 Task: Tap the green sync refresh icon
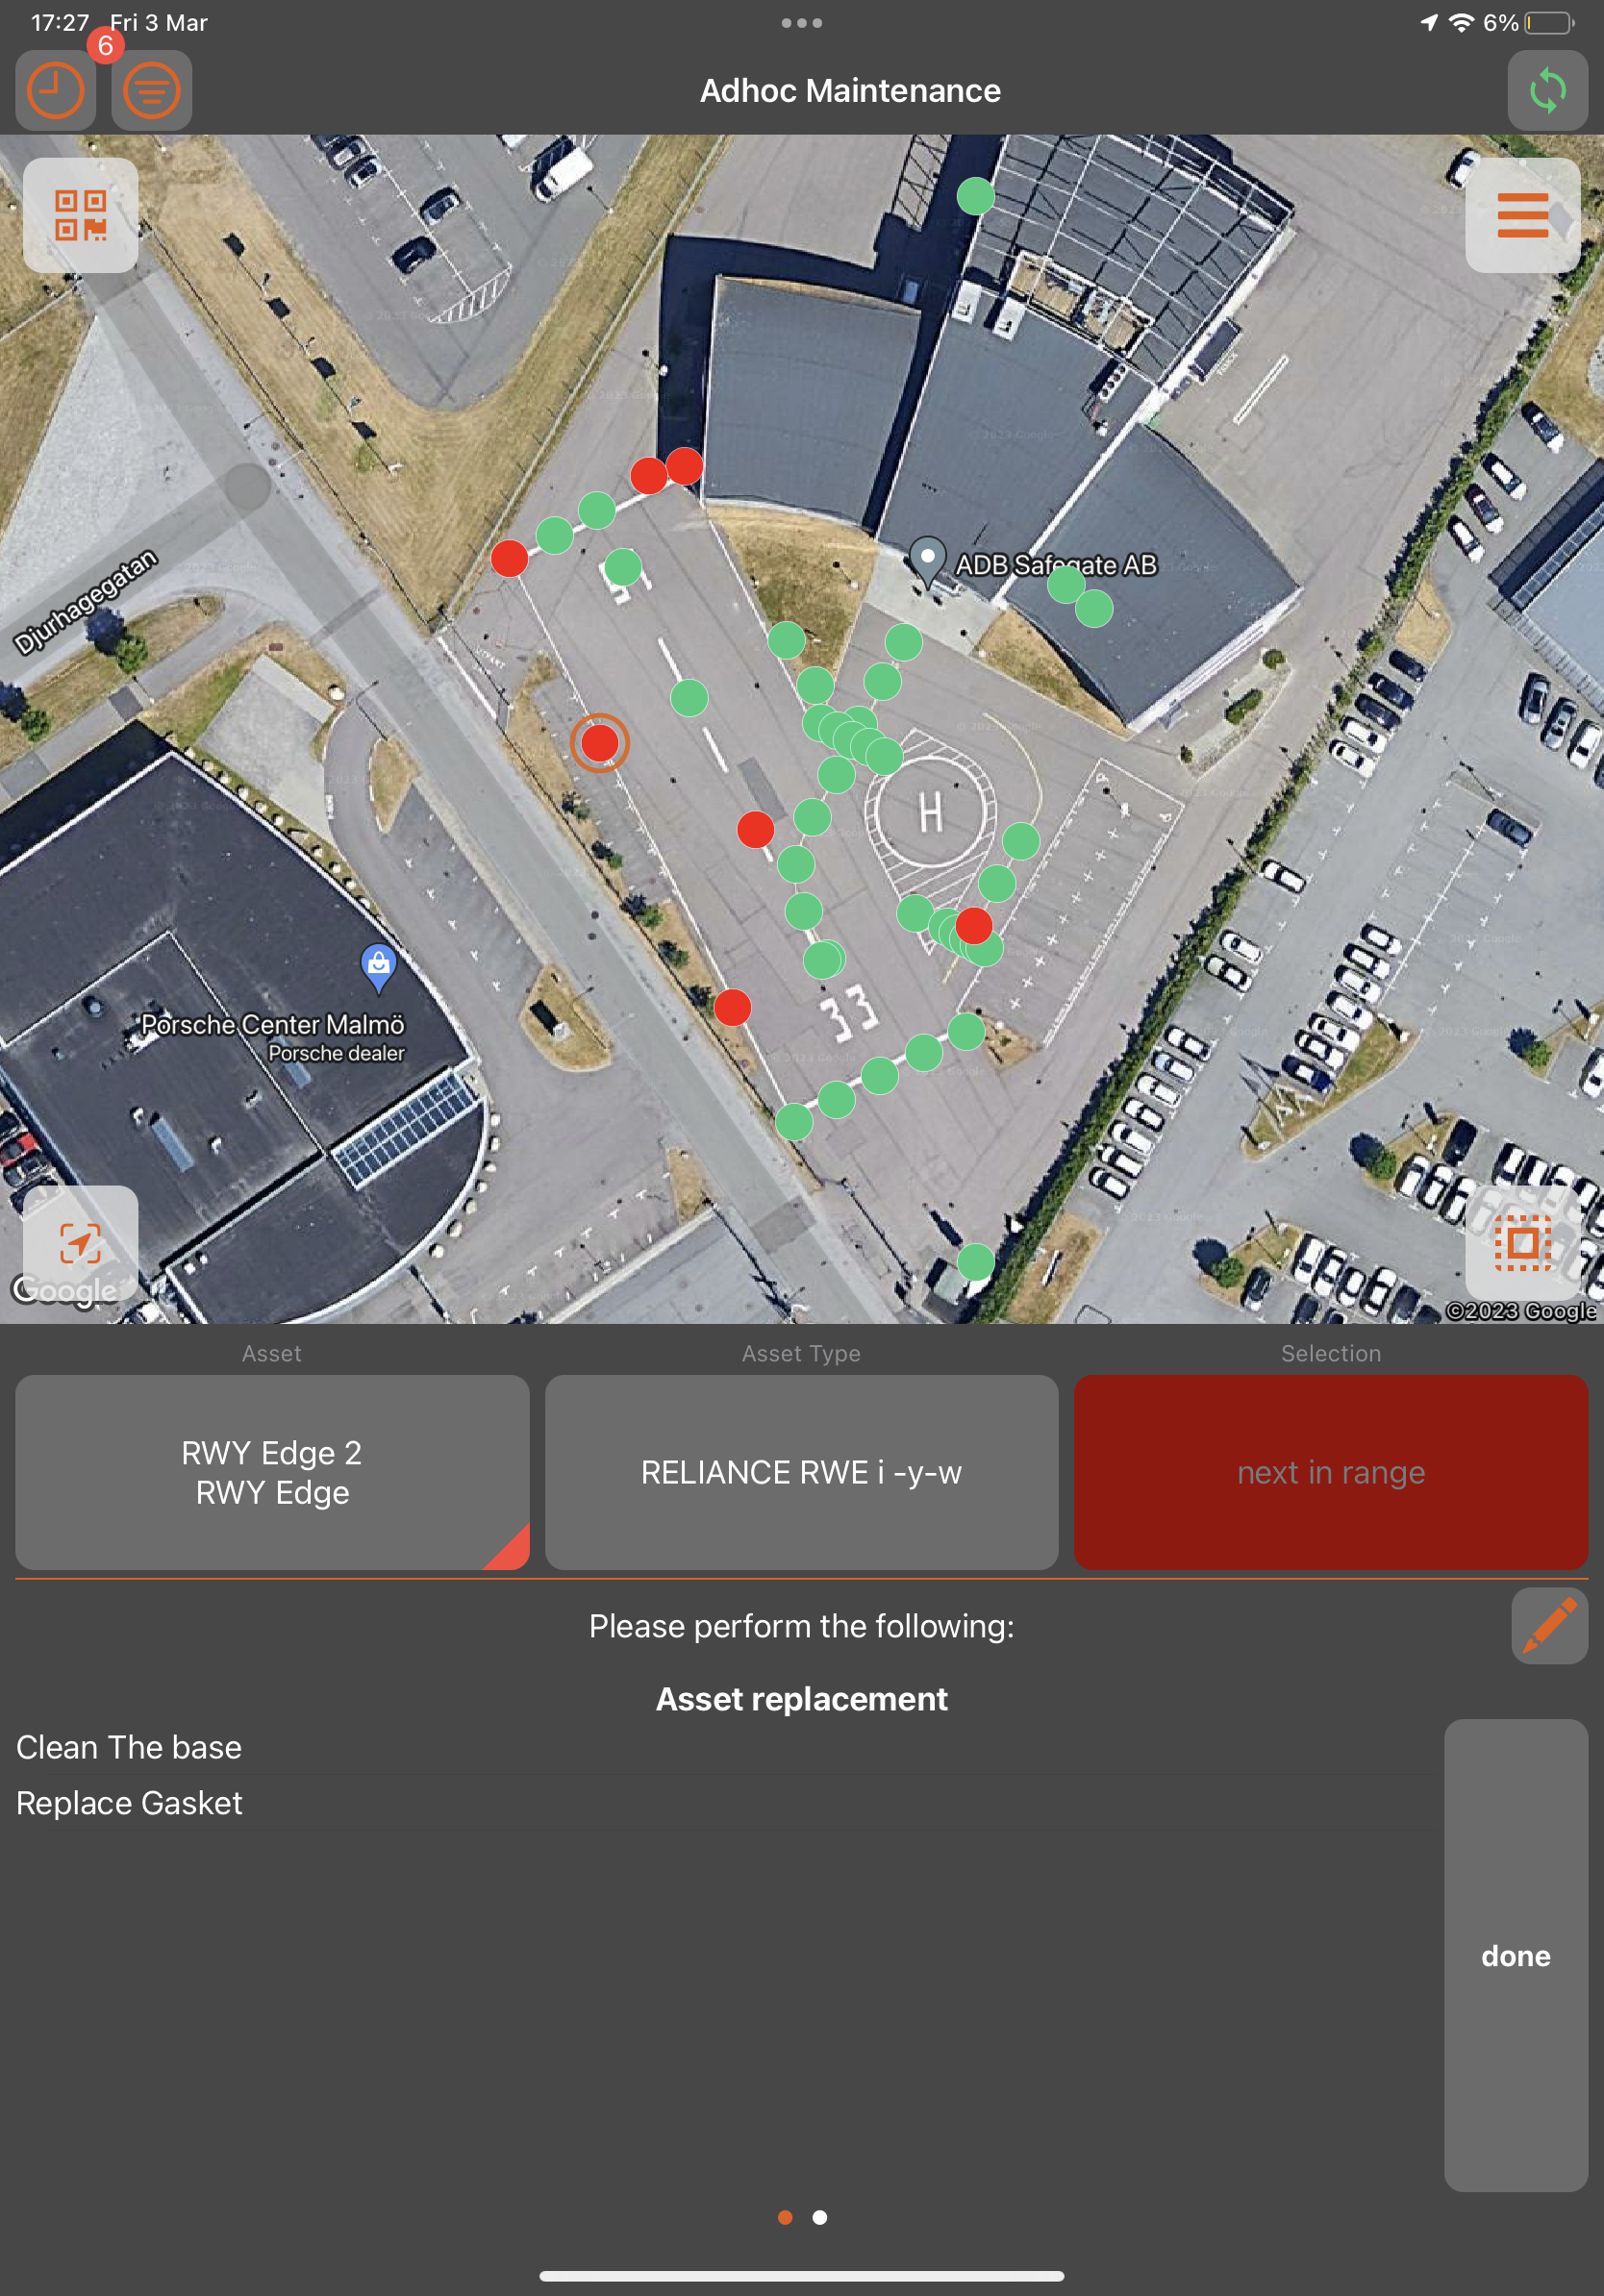point(1546,91)
